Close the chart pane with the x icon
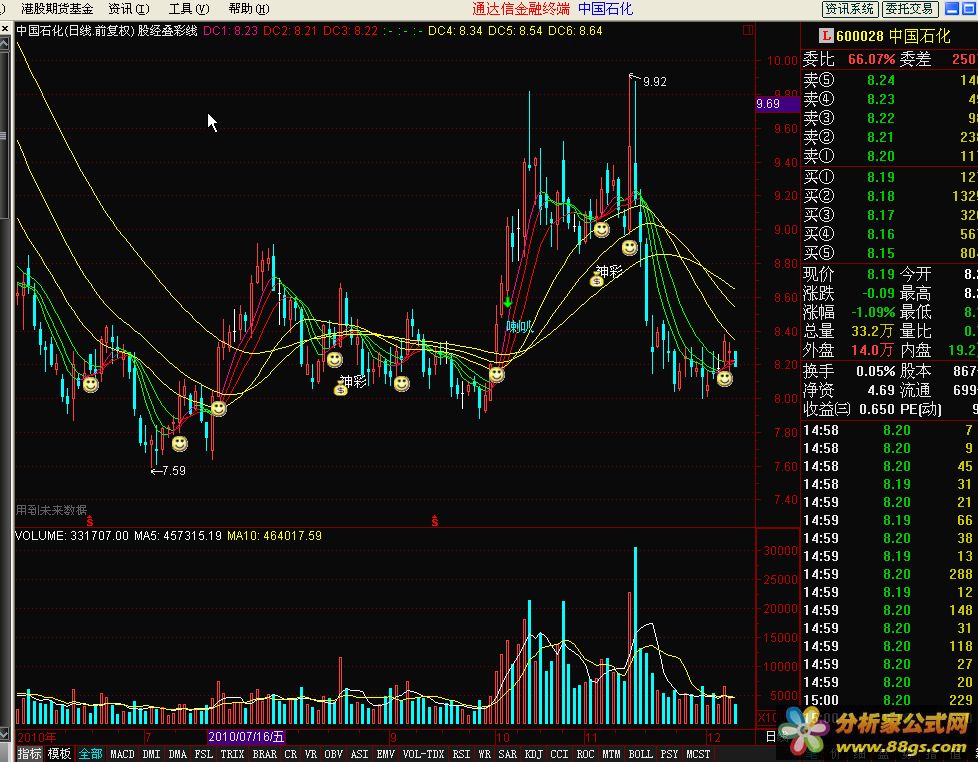978x762 pixels. point(4,29)
